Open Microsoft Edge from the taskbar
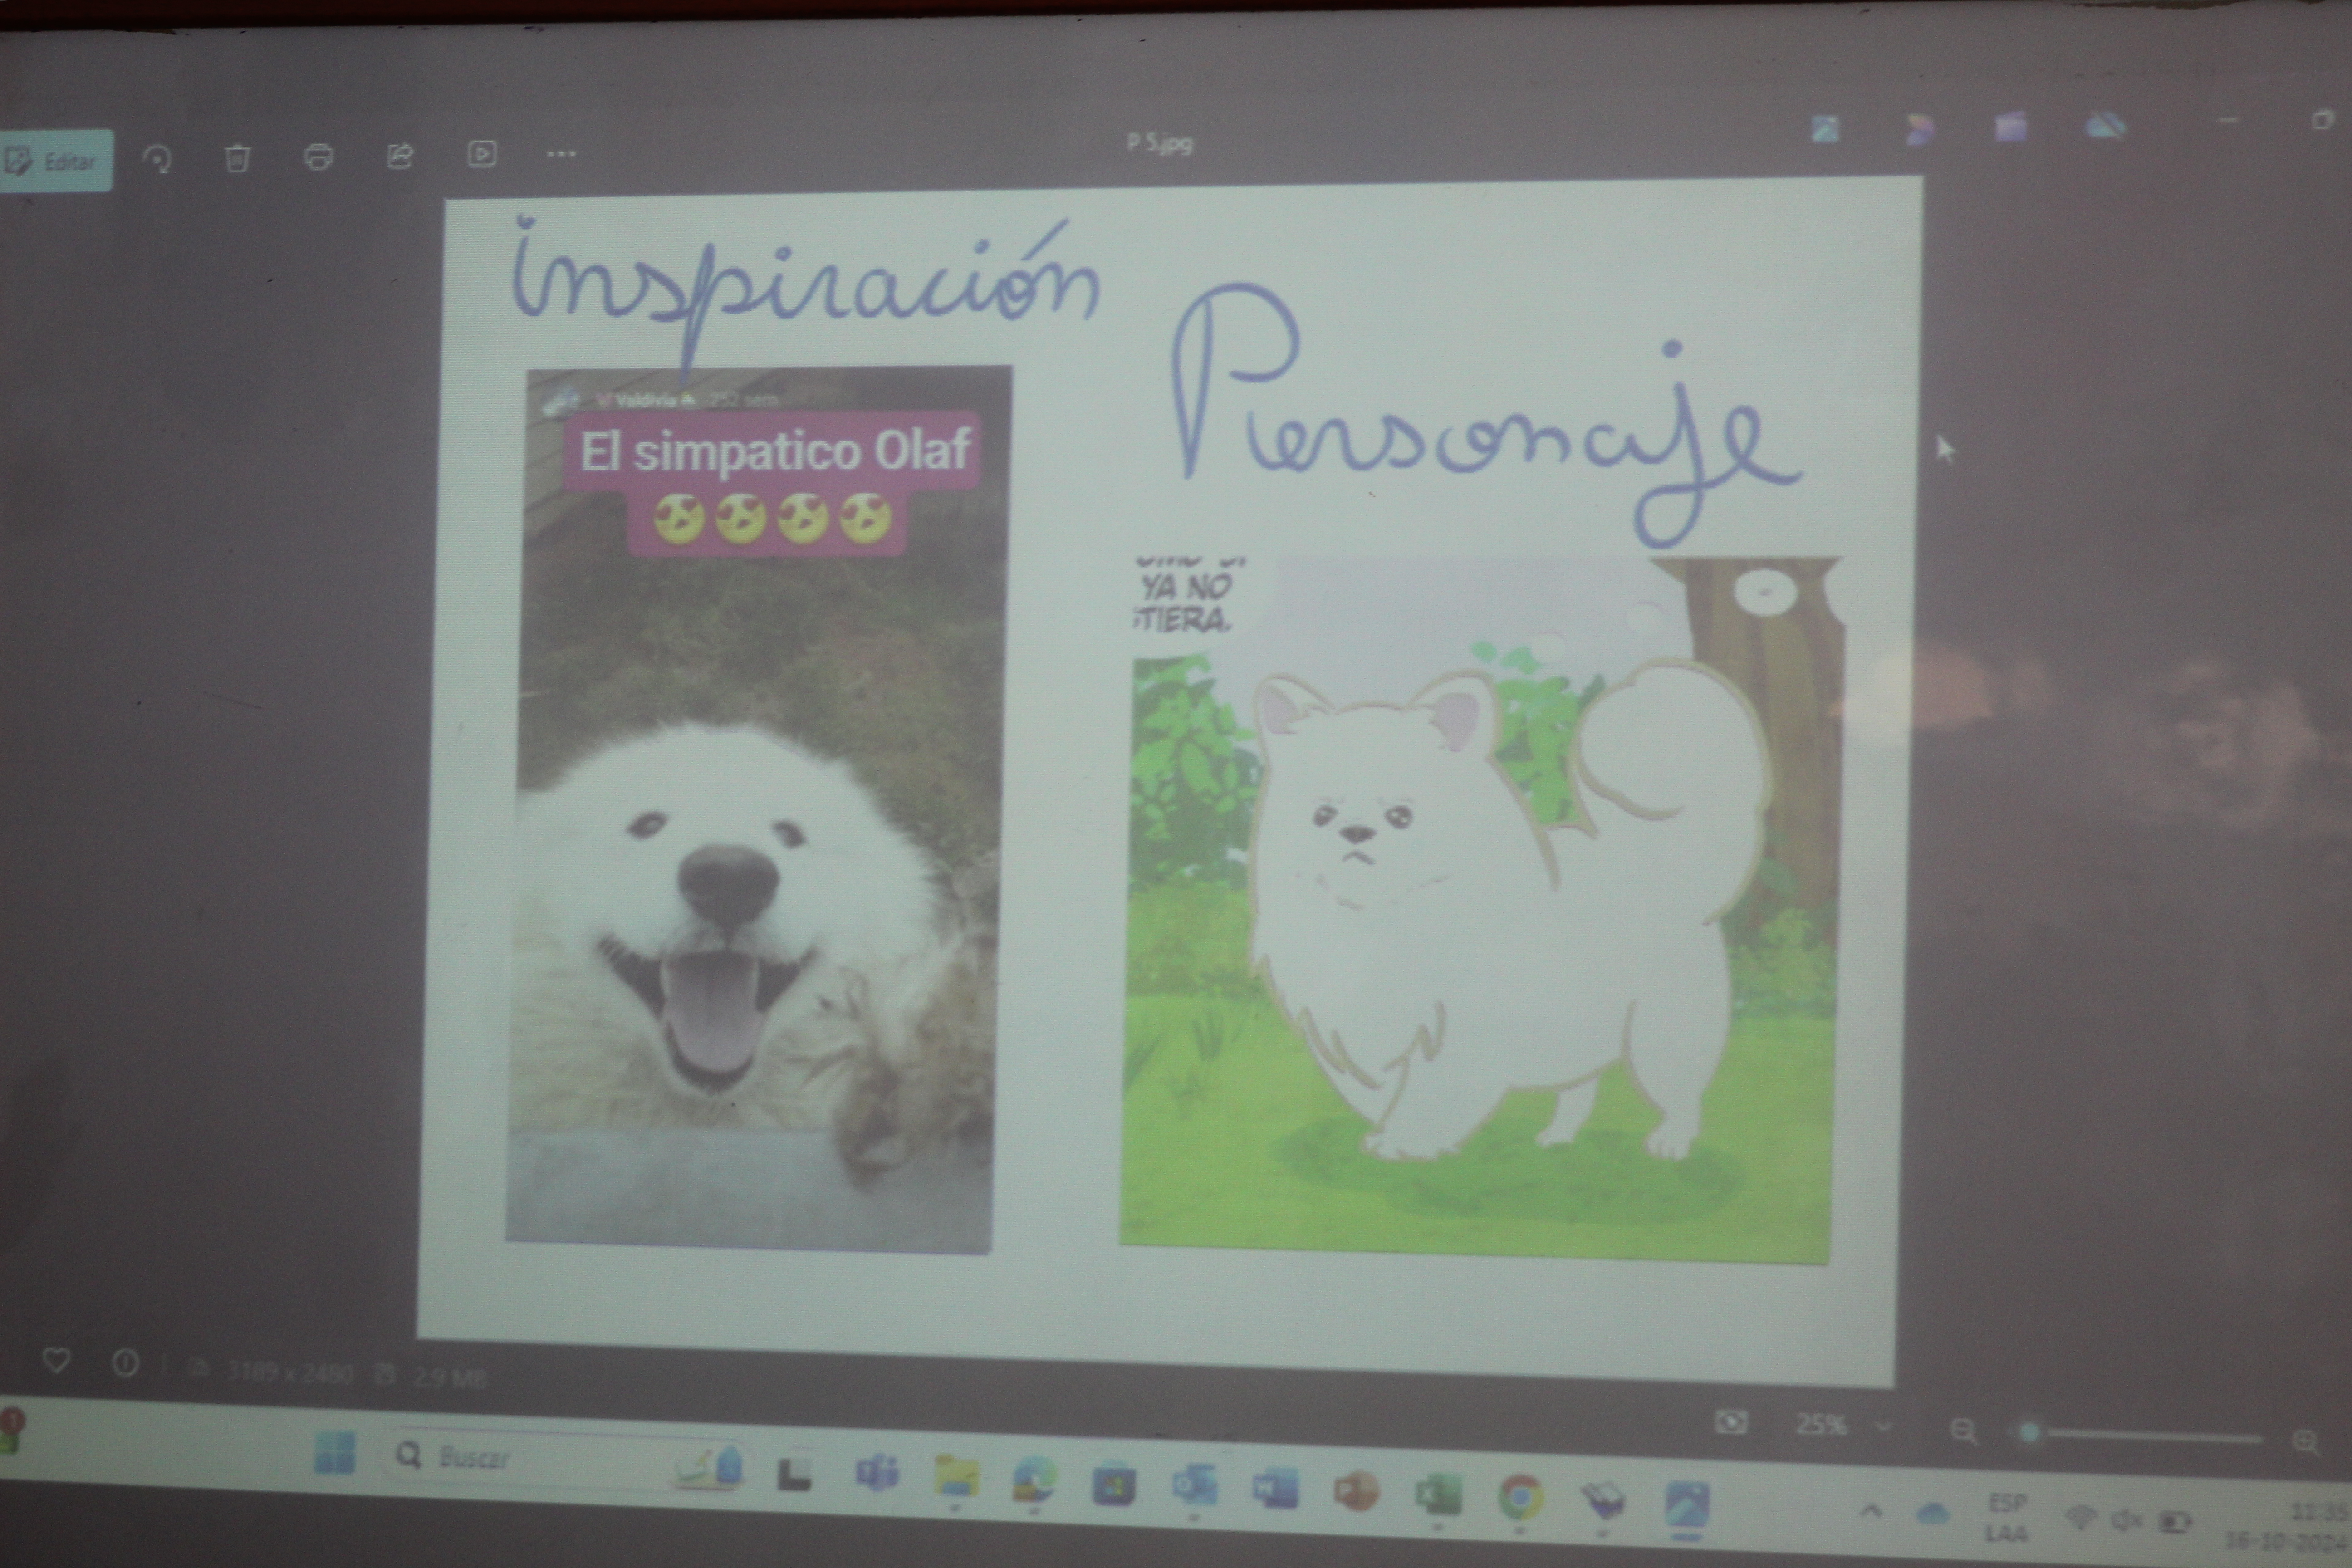This screenshot has width=2352, height=1568. point(1034,1479)
